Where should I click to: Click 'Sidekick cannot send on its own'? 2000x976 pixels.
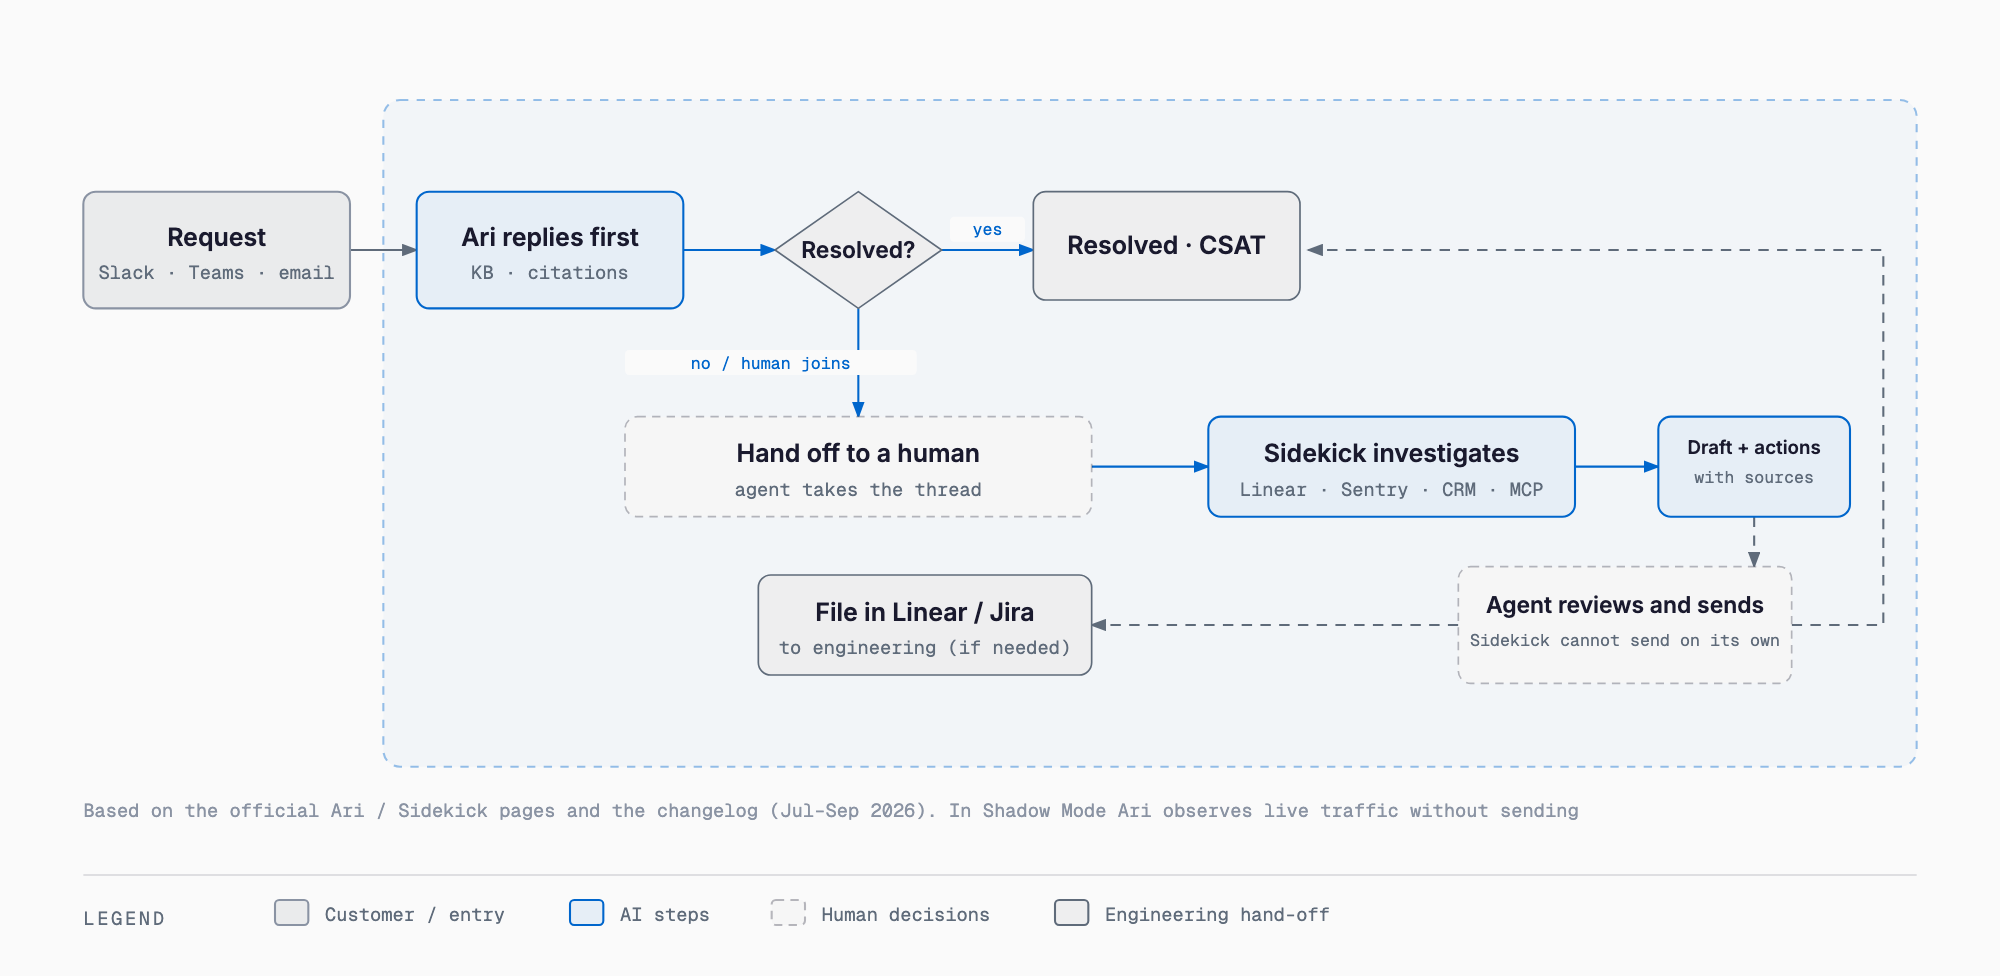click(x=1625, y=641)
